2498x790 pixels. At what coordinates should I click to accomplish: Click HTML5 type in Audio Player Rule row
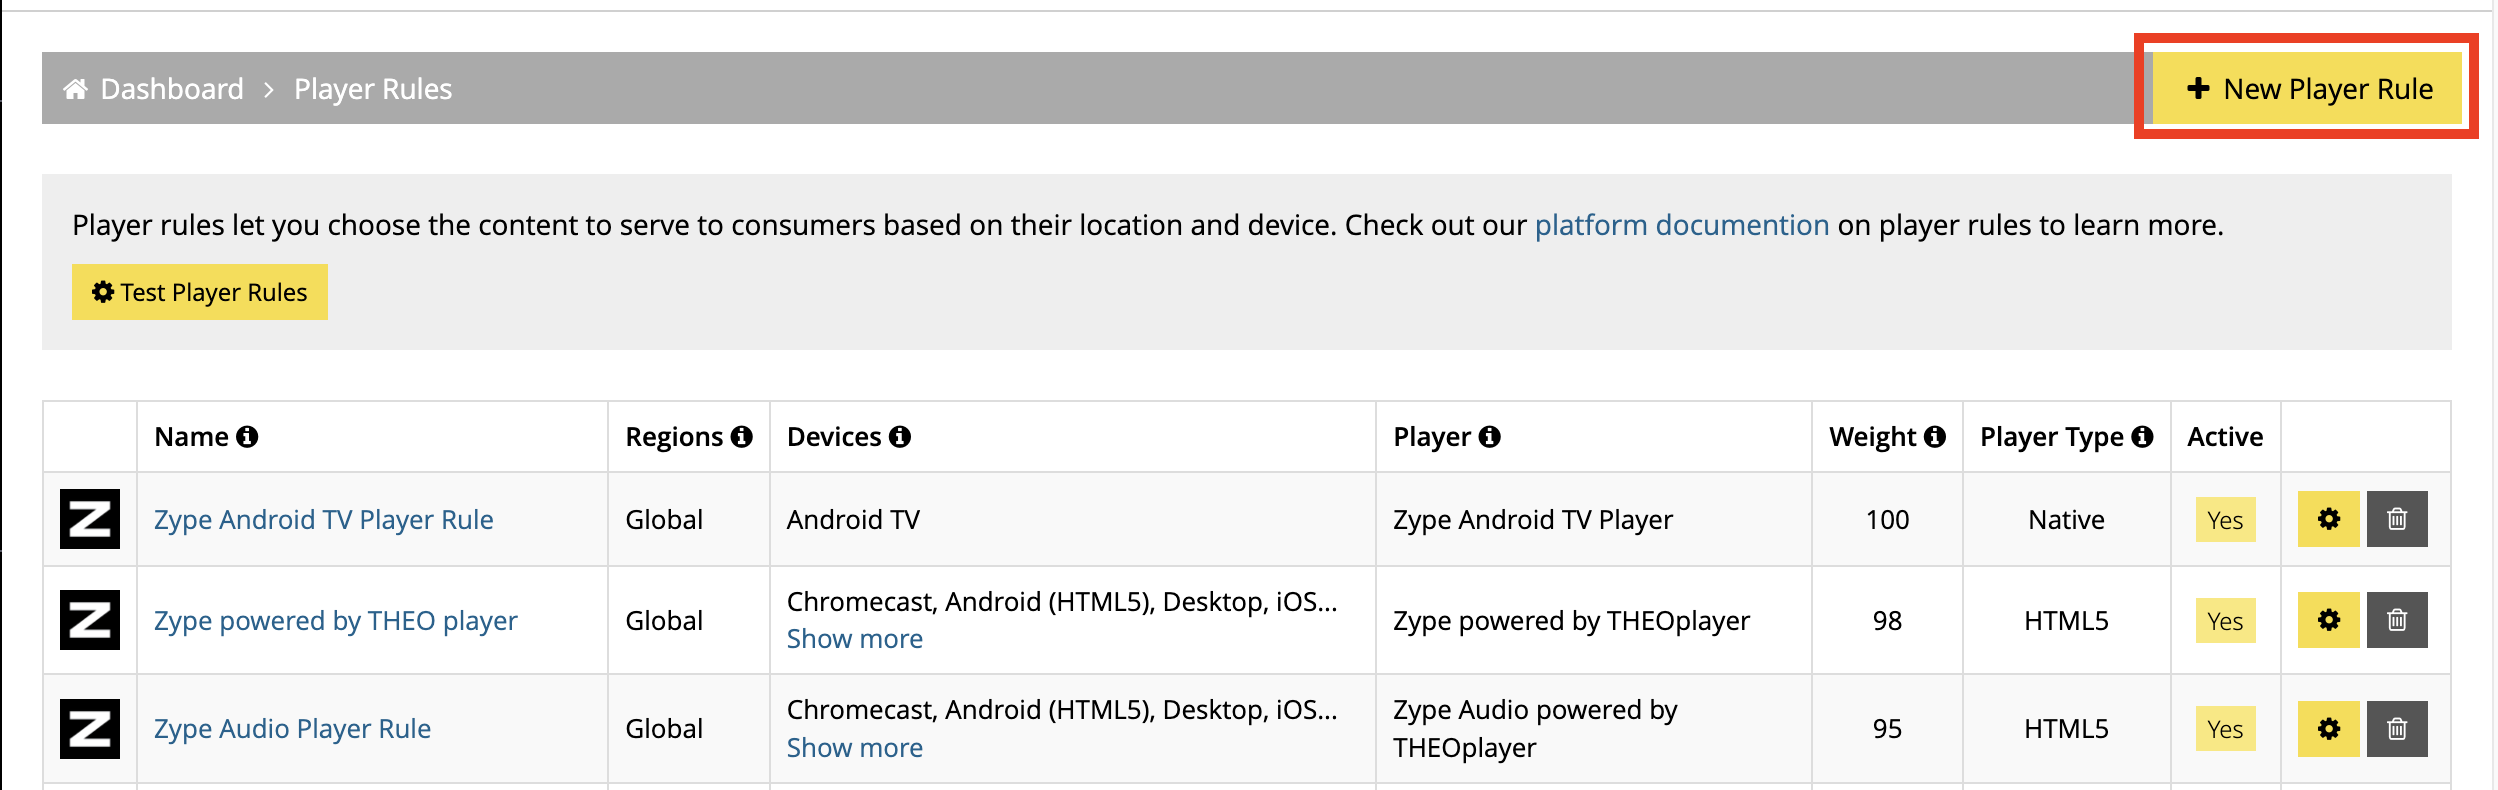2066,729
